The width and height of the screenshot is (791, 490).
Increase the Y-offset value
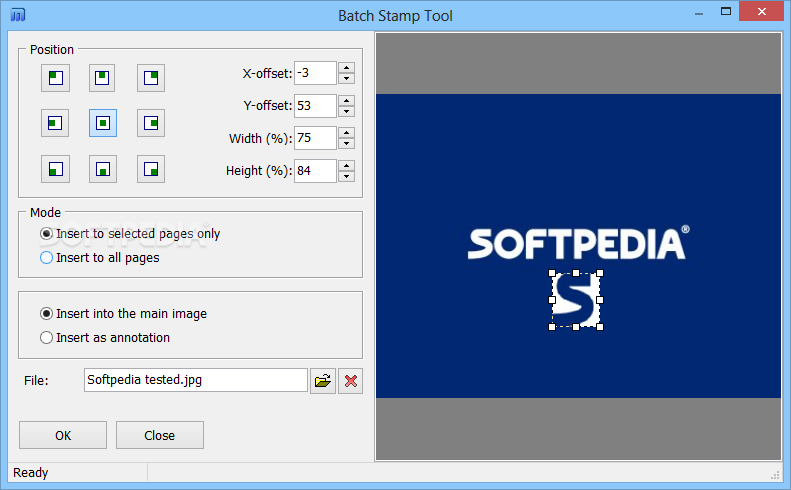(x=346, y=100)
